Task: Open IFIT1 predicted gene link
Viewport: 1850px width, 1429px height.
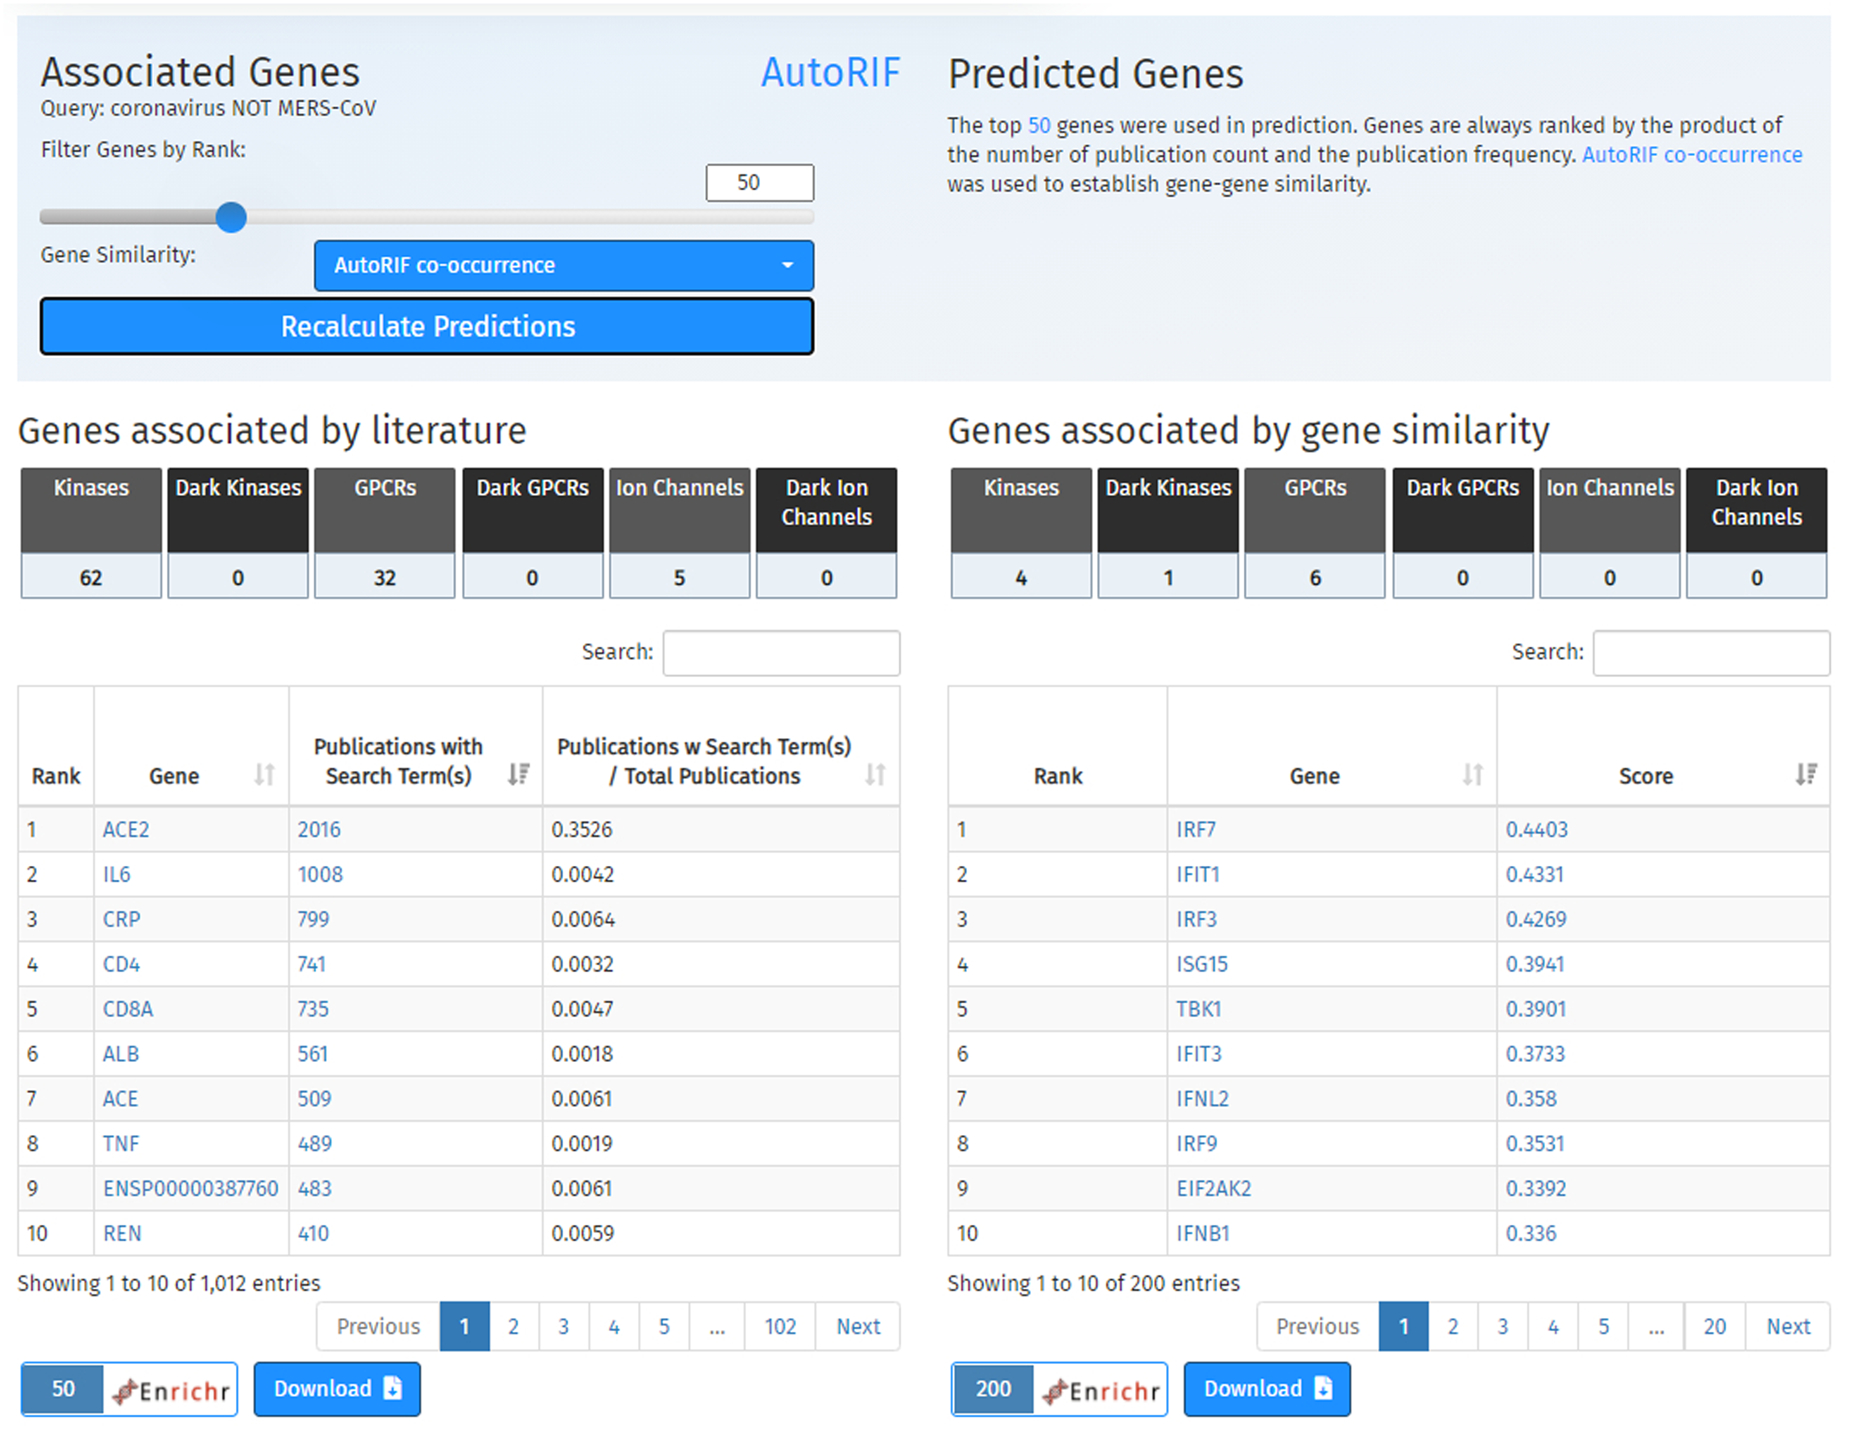Action: click(x=1198, y=875)
